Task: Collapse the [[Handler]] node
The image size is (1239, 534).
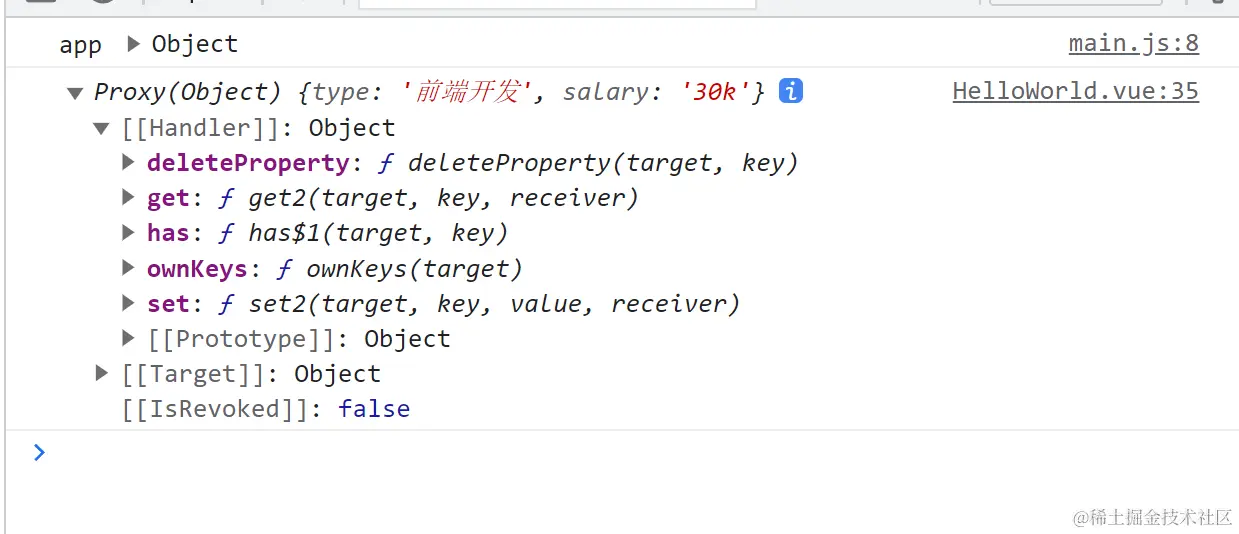Action: pyautogui.click(x=101, y=128)
